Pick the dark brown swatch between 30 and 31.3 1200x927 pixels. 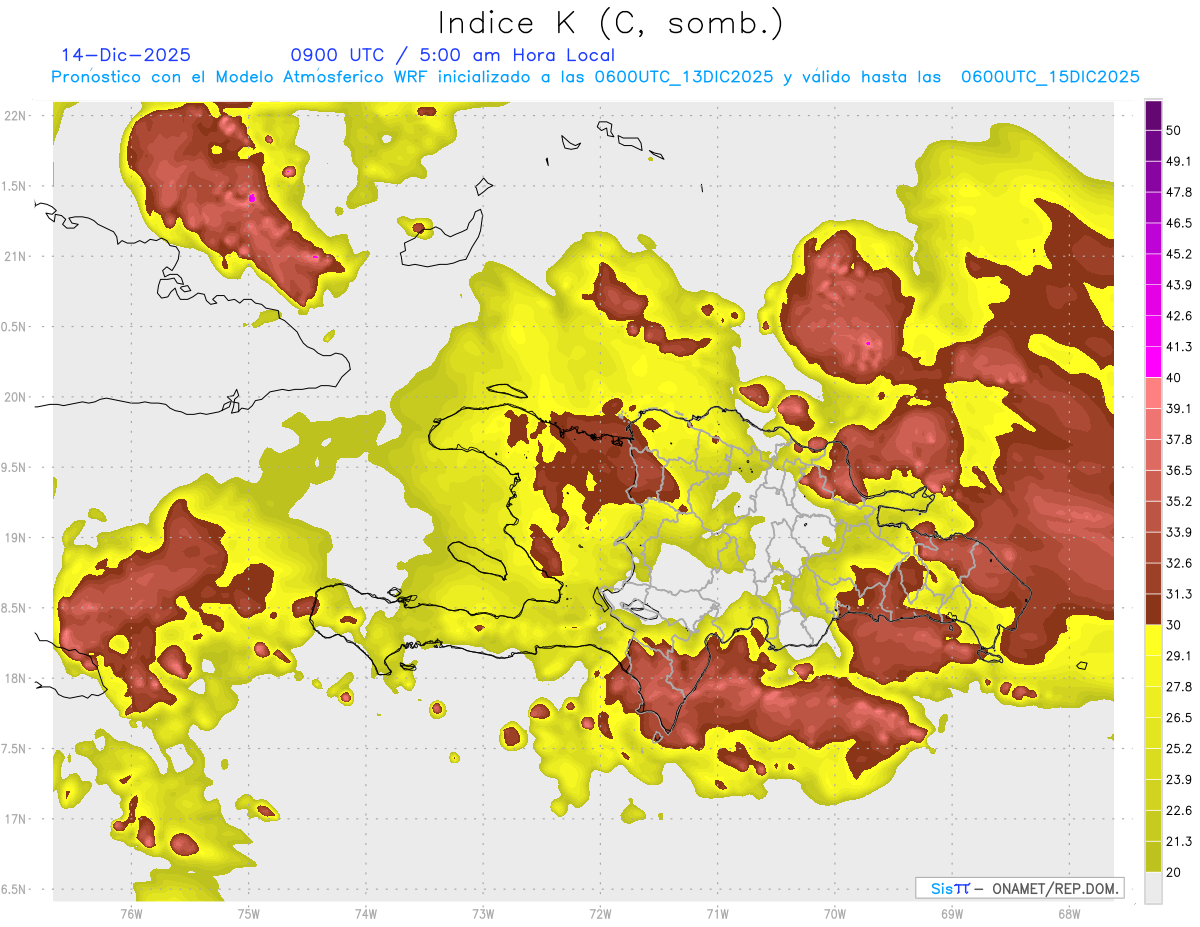[x=1153, y=609]
